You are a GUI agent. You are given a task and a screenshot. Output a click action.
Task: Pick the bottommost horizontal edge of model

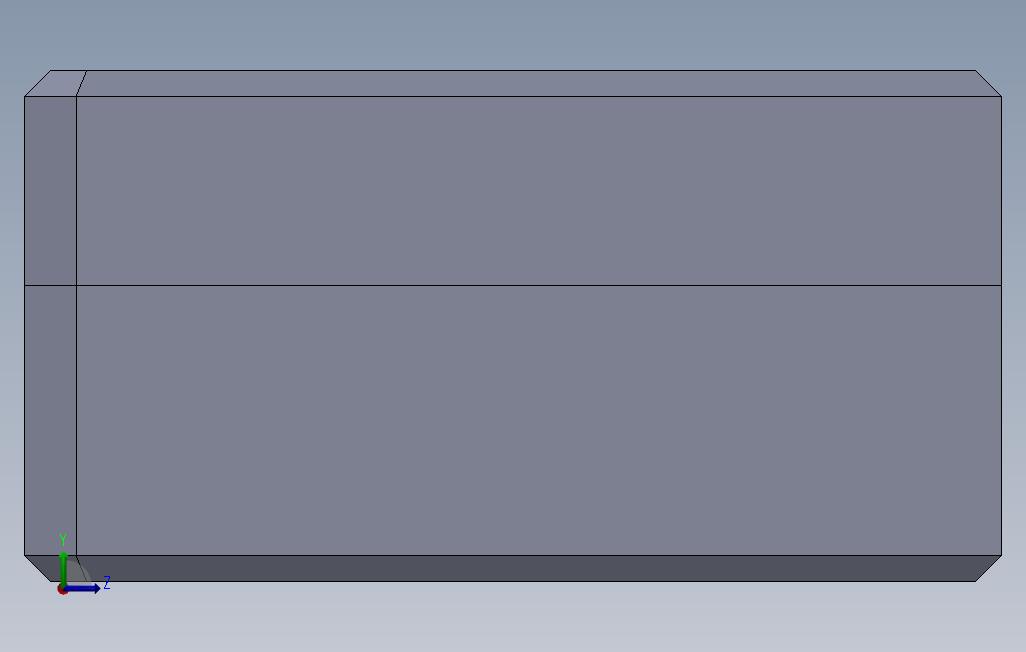pos(513,581)
